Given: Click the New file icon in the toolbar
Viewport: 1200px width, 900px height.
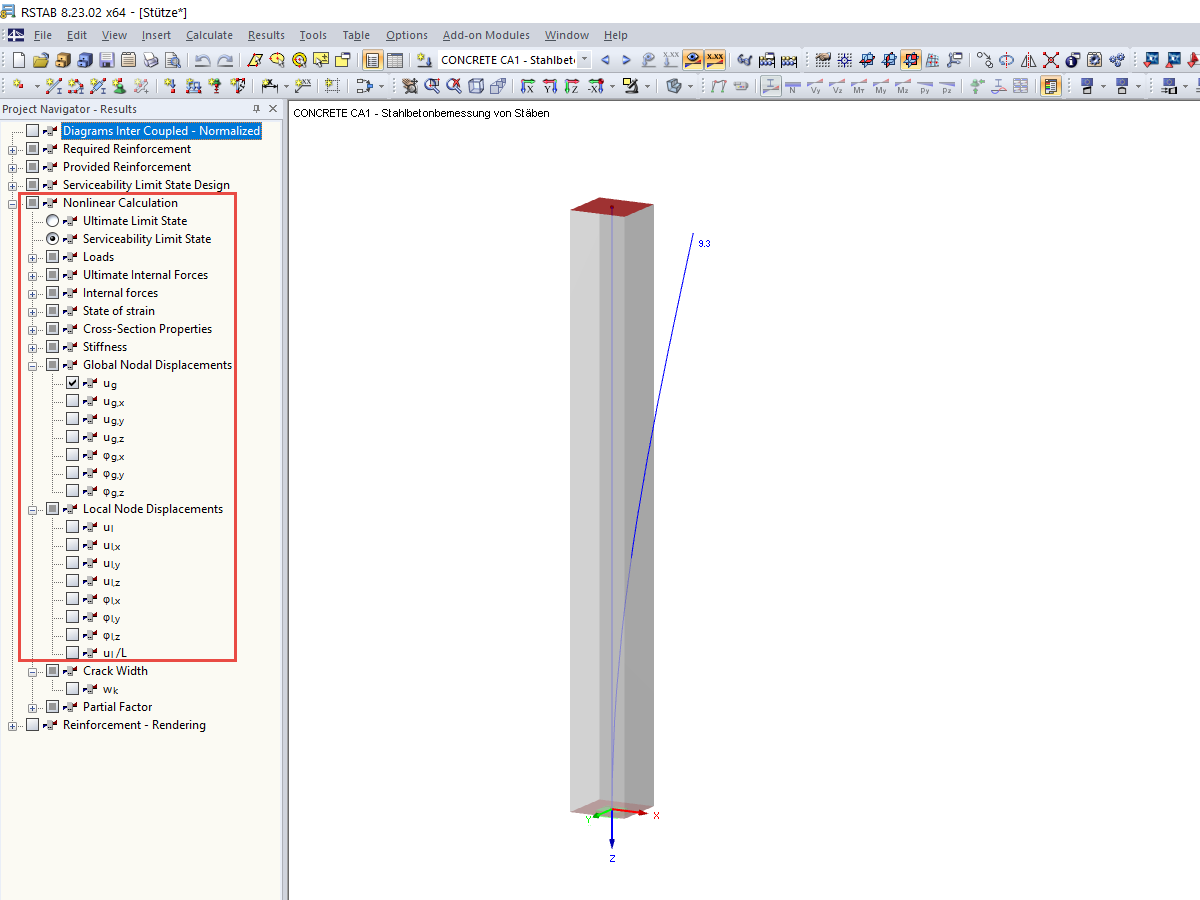Looking at the screenshot, I should [x=19, y=60].
